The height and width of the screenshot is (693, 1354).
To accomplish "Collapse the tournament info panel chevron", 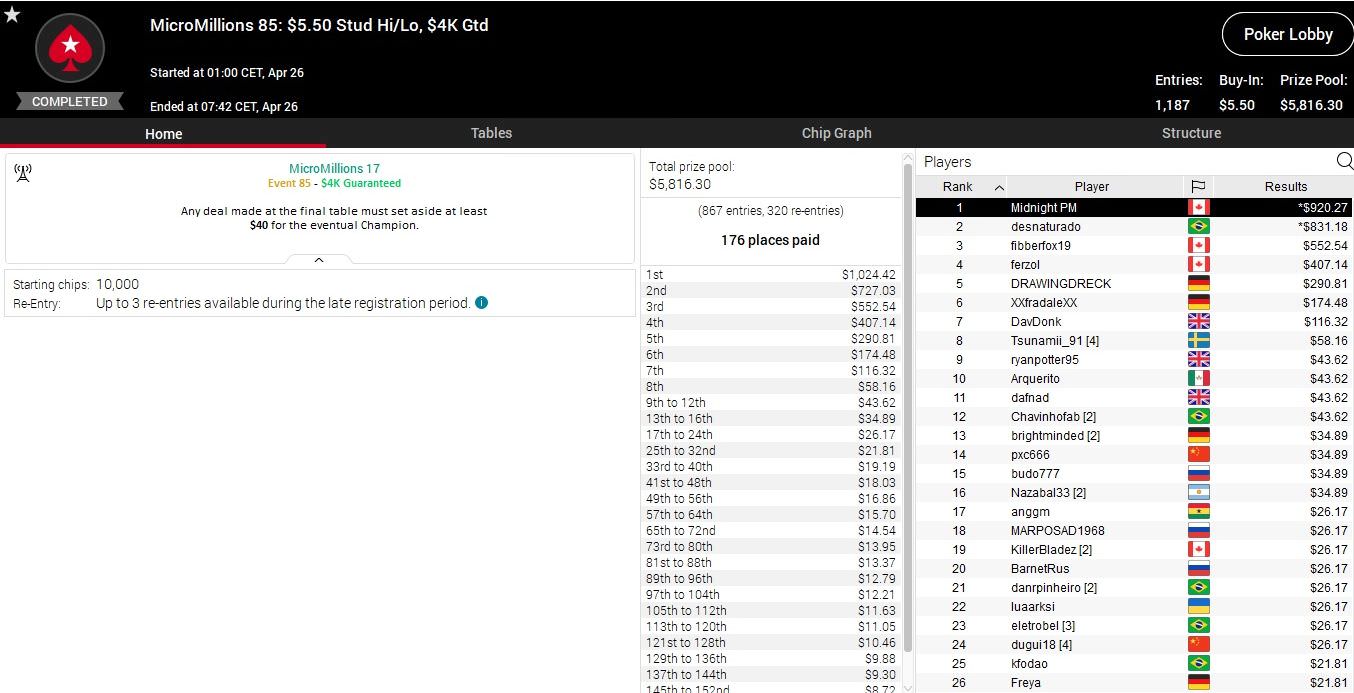I will [319, 260].
